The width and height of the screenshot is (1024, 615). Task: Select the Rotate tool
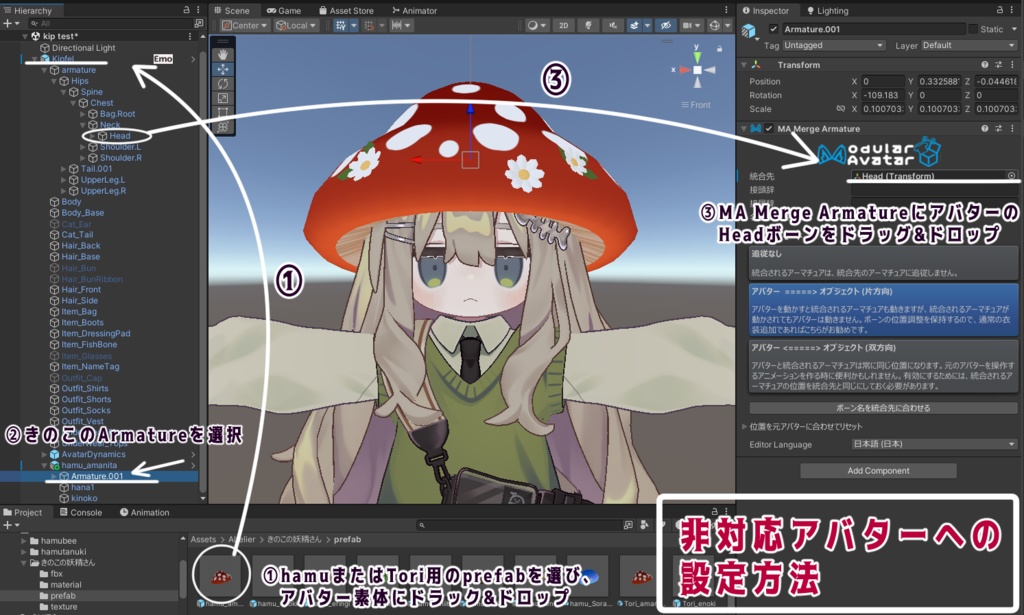(x=223, y=84)
